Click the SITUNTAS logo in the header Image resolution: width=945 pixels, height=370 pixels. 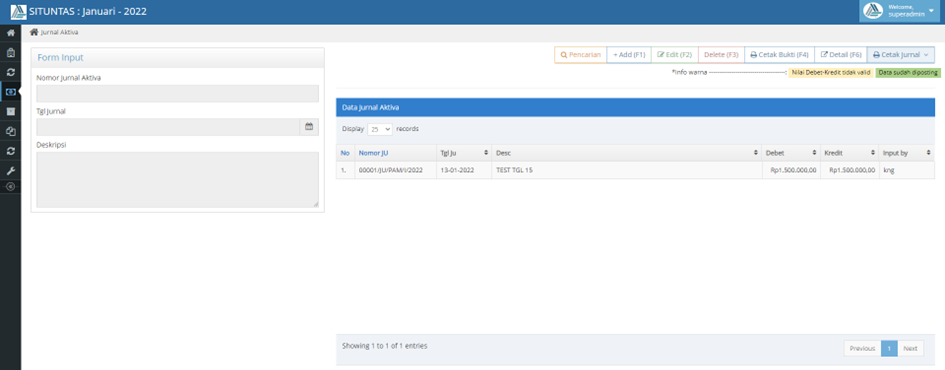[19, 11]
